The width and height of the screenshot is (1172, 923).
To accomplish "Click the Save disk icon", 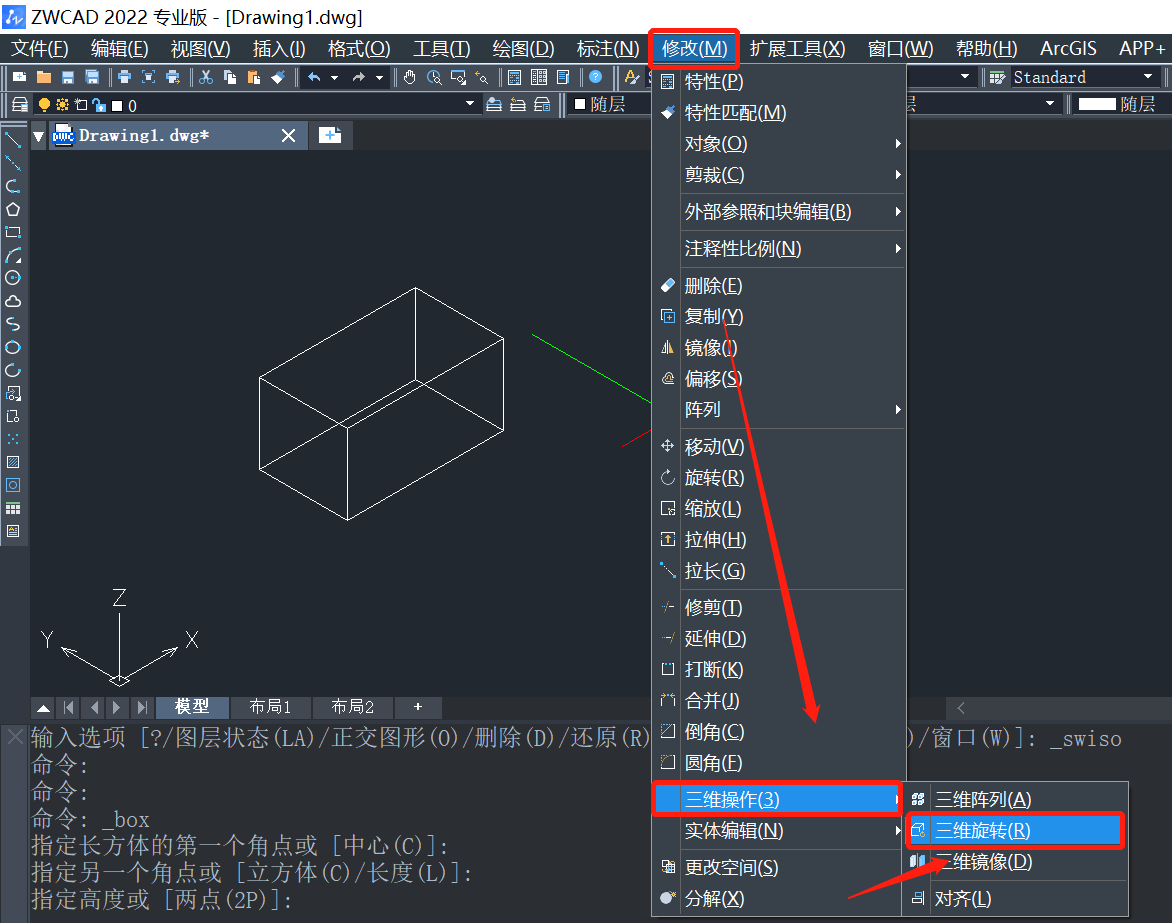I will (x=68, y=77).
